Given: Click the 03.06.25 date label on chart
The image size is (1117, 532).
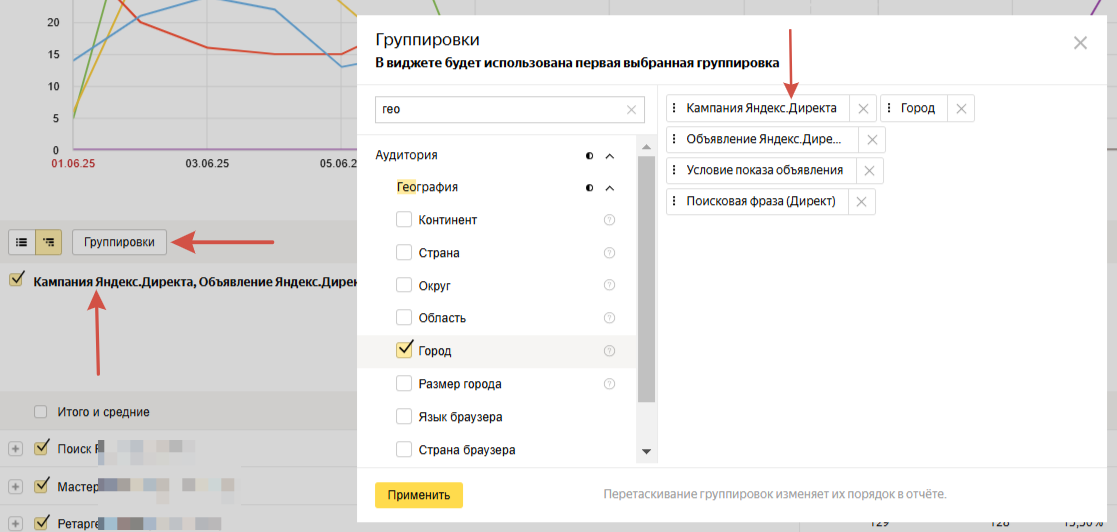Looking at the screenshot, I should [x=207, y=164].
